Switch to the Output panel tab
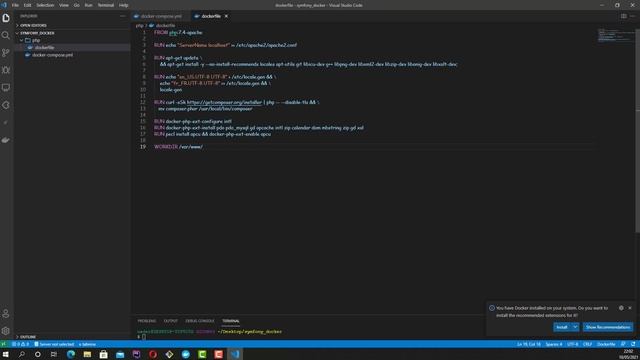The image size is (640, 360). coord(171,321)
